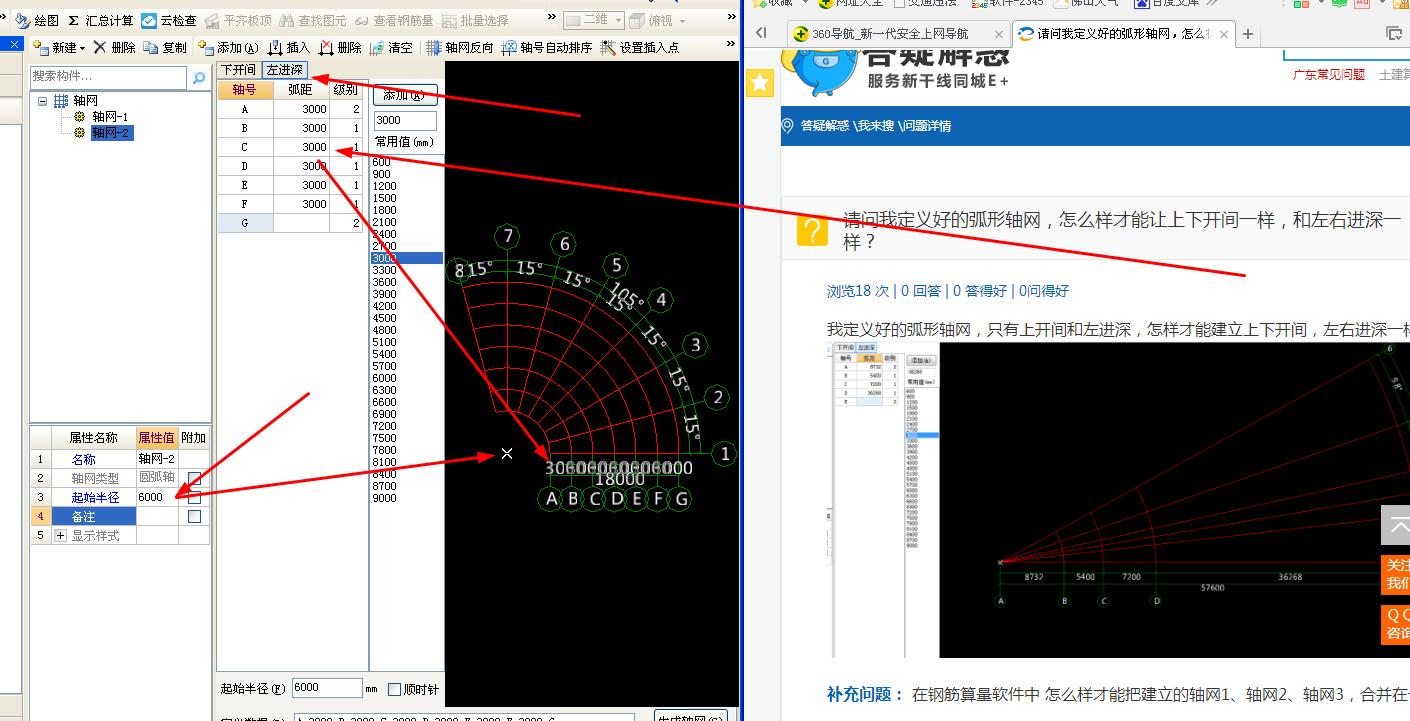Go back using the browser's left-arrow tab button
Image resolution: width=1410 pixels, height=721 pixels.
pyautogui.click(x=762, y=33)
